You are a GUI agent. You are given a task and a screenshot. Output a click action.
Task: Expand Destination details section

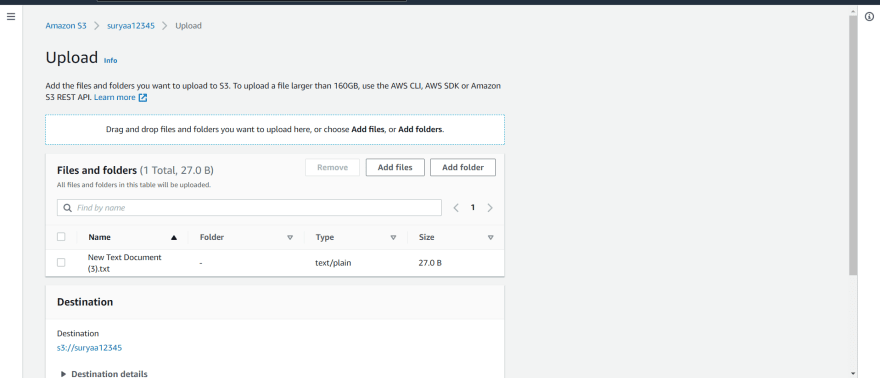coord(103,374)
